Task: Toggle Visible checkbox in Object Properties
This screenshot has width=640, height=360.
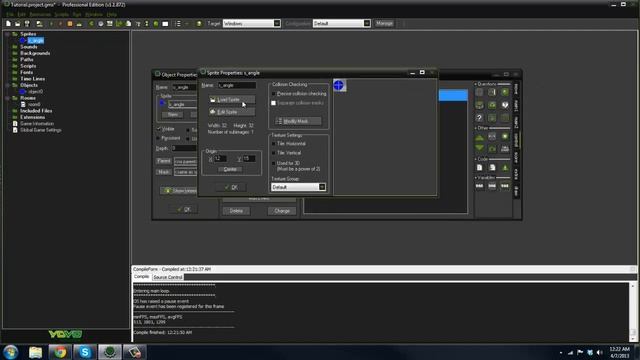Action: [x=159, y=129]
